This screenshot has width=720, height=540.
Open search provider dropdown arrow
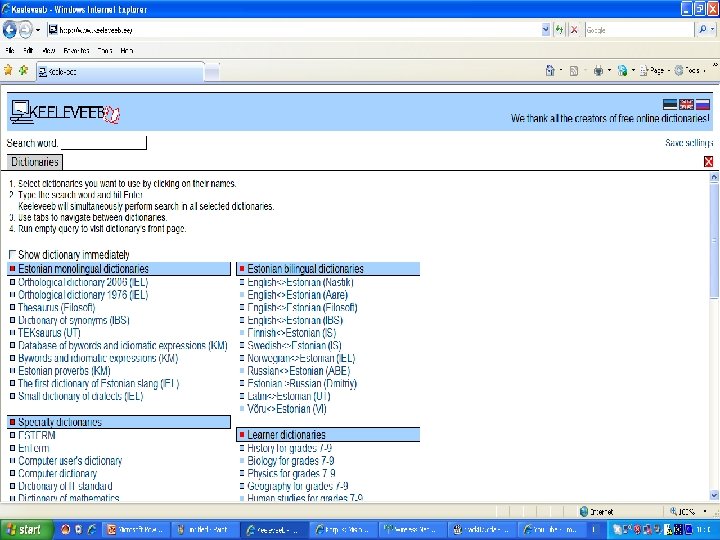click(x=713, y=30)
